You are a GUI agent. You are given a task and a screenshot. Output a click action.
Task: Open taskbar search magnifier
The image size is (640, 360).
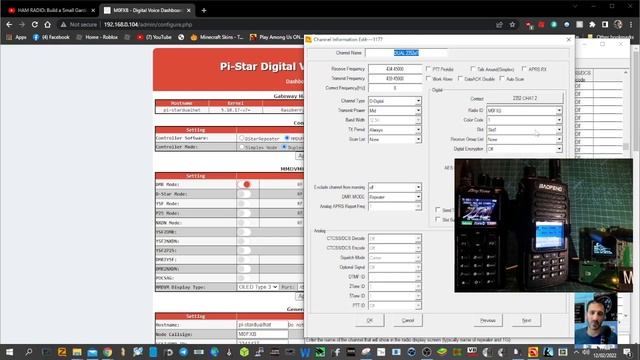[29, 352]
